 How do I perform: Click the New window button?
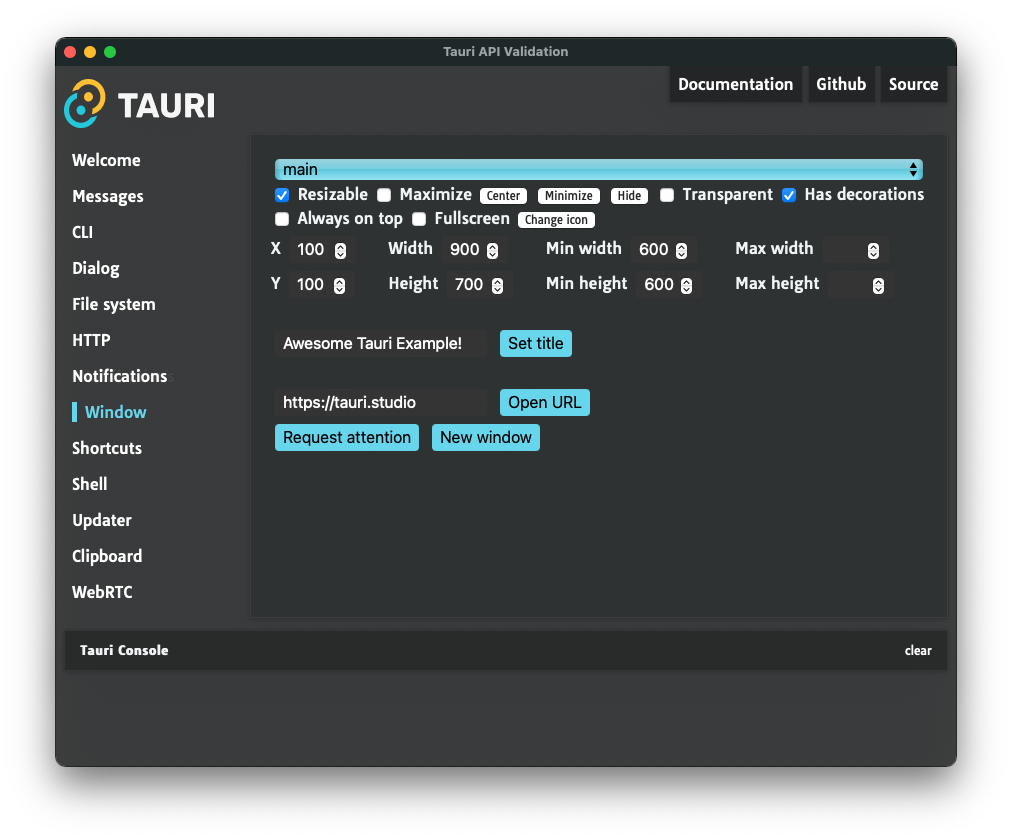tap(485, 438)
